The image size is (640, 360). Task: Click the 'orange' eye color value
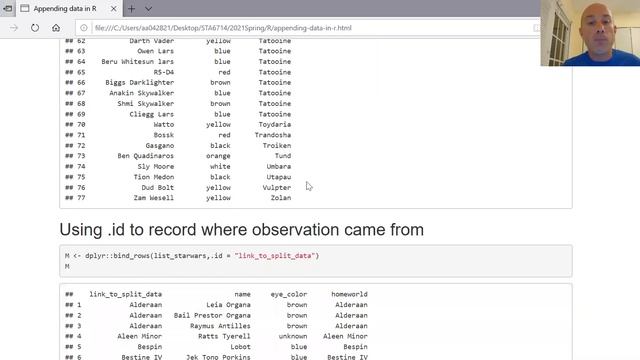[x=218, y=156]
